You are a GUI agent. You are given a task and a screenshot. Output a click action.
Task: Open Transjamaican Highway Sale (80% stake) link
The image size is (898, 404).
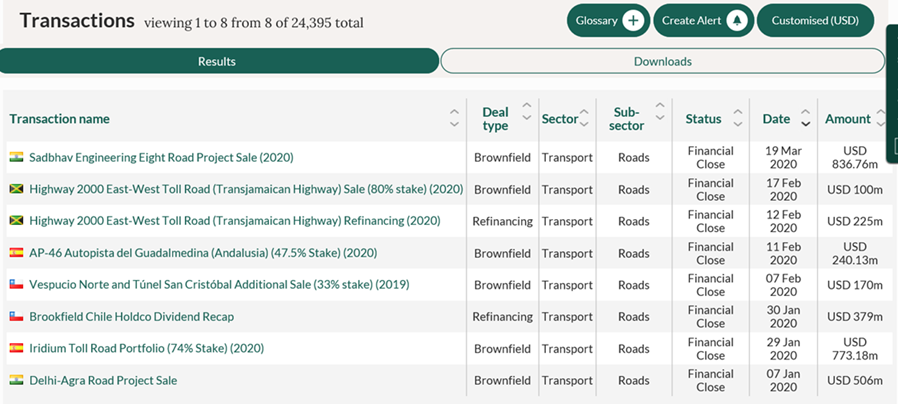click(246, 189)
